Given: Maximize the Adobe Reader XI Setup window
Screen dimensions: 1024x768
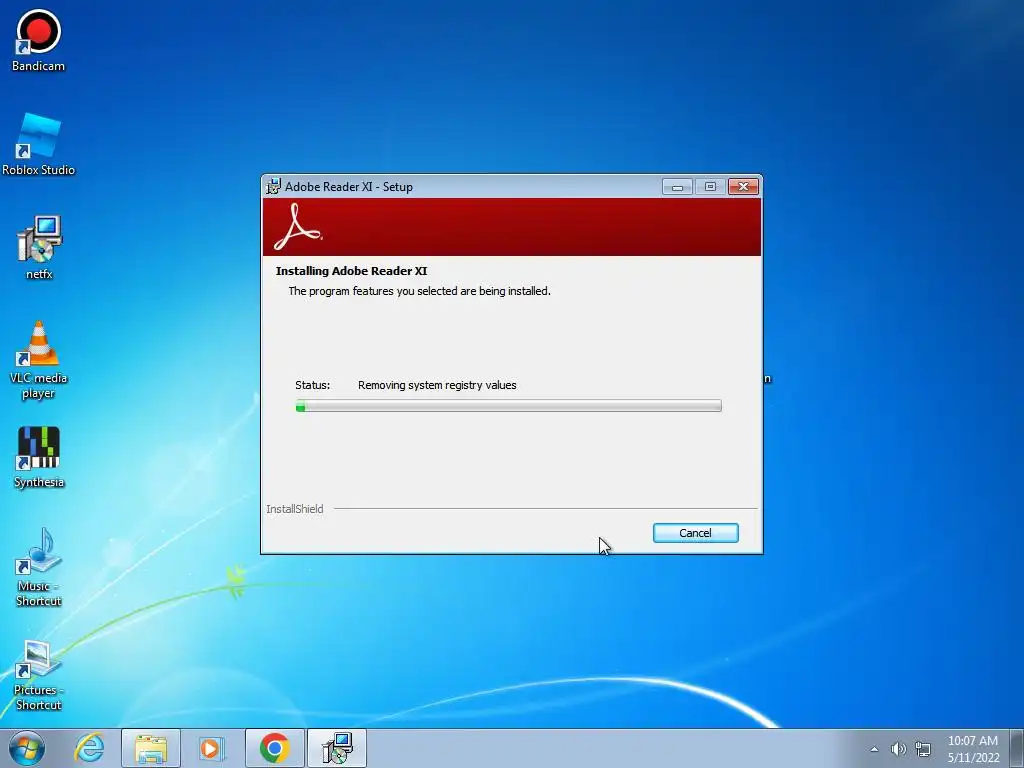Looking at the screenshot, I should 710,187.
